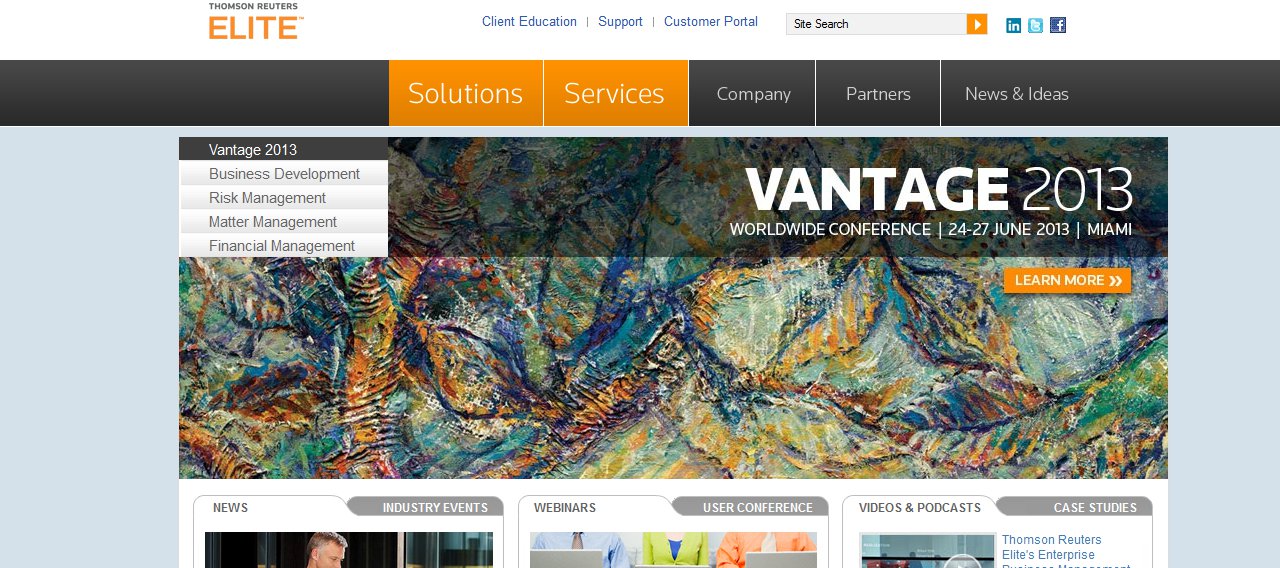Screen dimensions: 1280x568
Task: Open the Twitter icon link
Action: click(x=1036, y=25)
